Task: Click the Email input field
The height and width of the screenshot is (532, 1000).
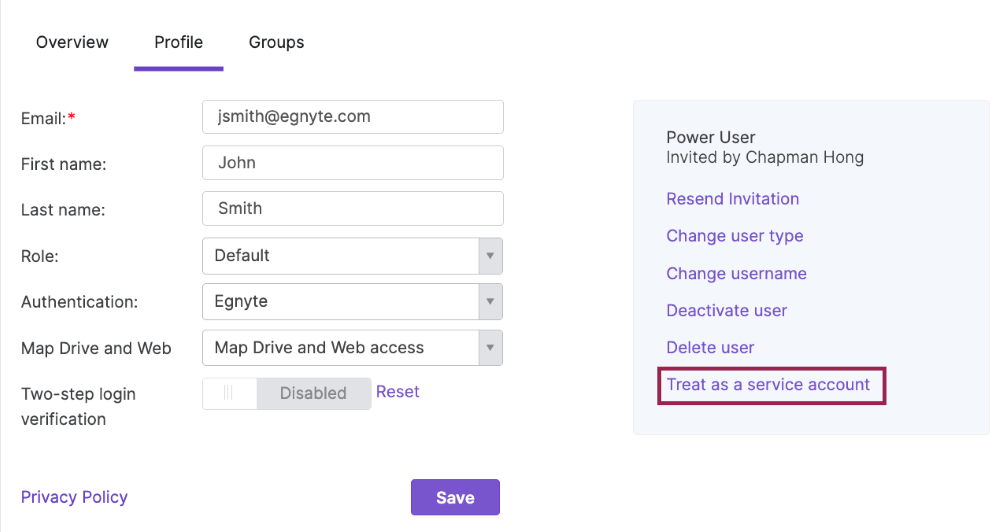Action: coord(352,117)
